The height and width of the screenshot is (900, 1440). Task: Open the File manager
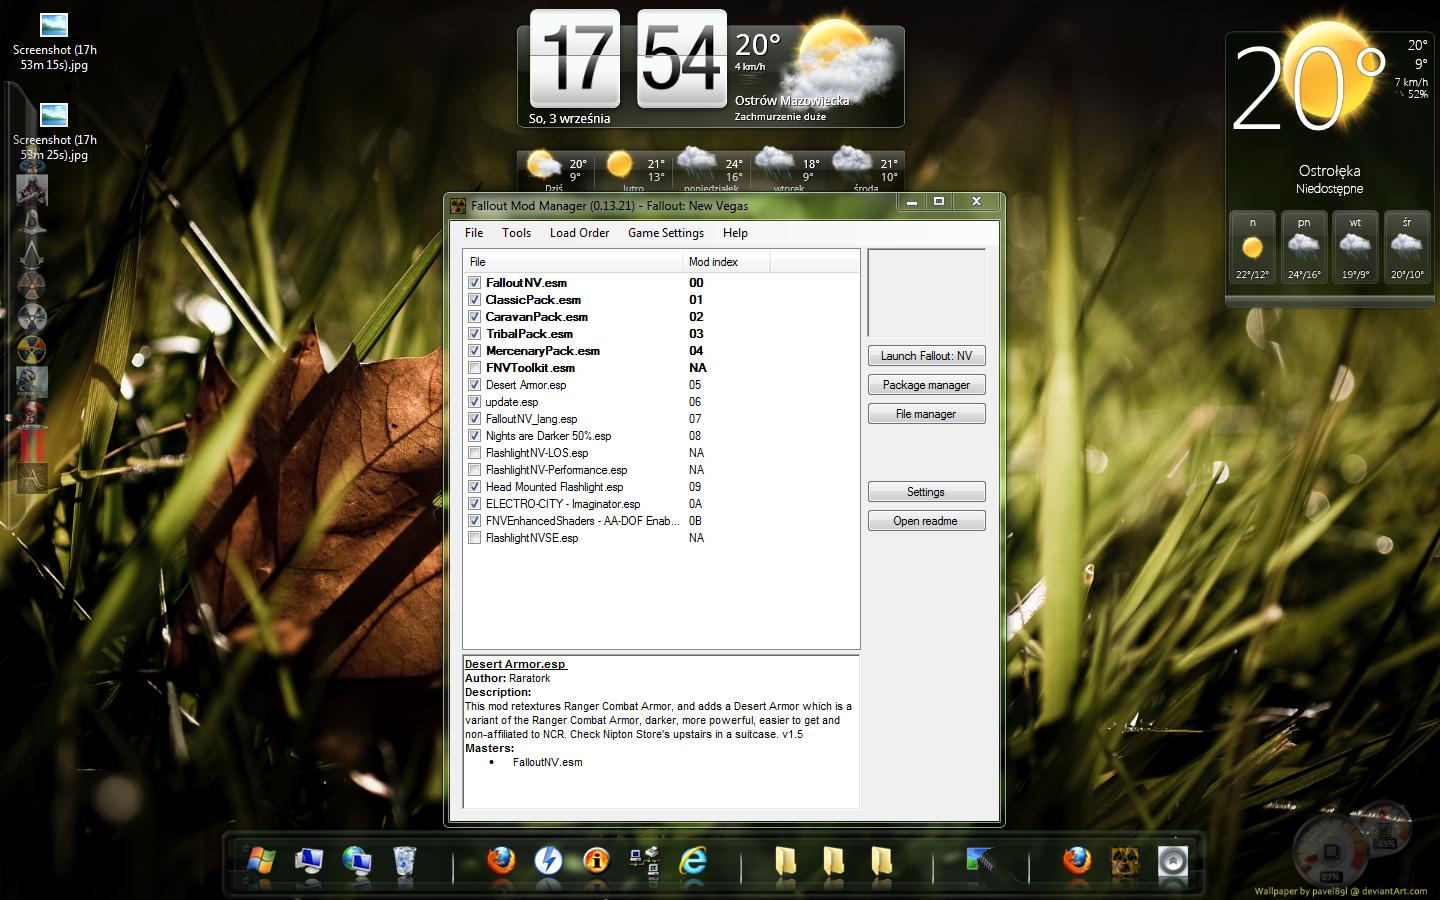point(926,414)
